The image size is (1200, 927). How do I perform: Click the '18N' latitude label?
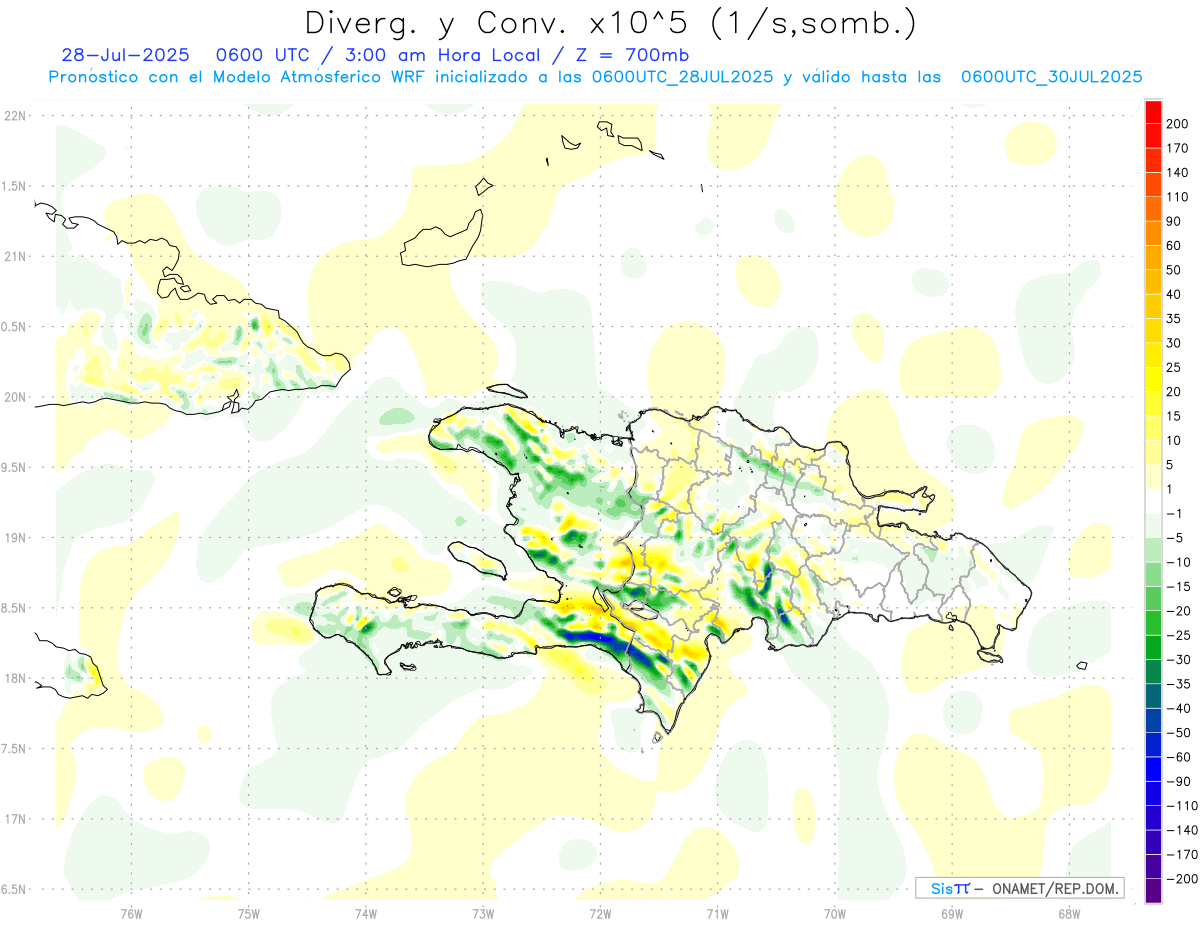tap(15, 678)
